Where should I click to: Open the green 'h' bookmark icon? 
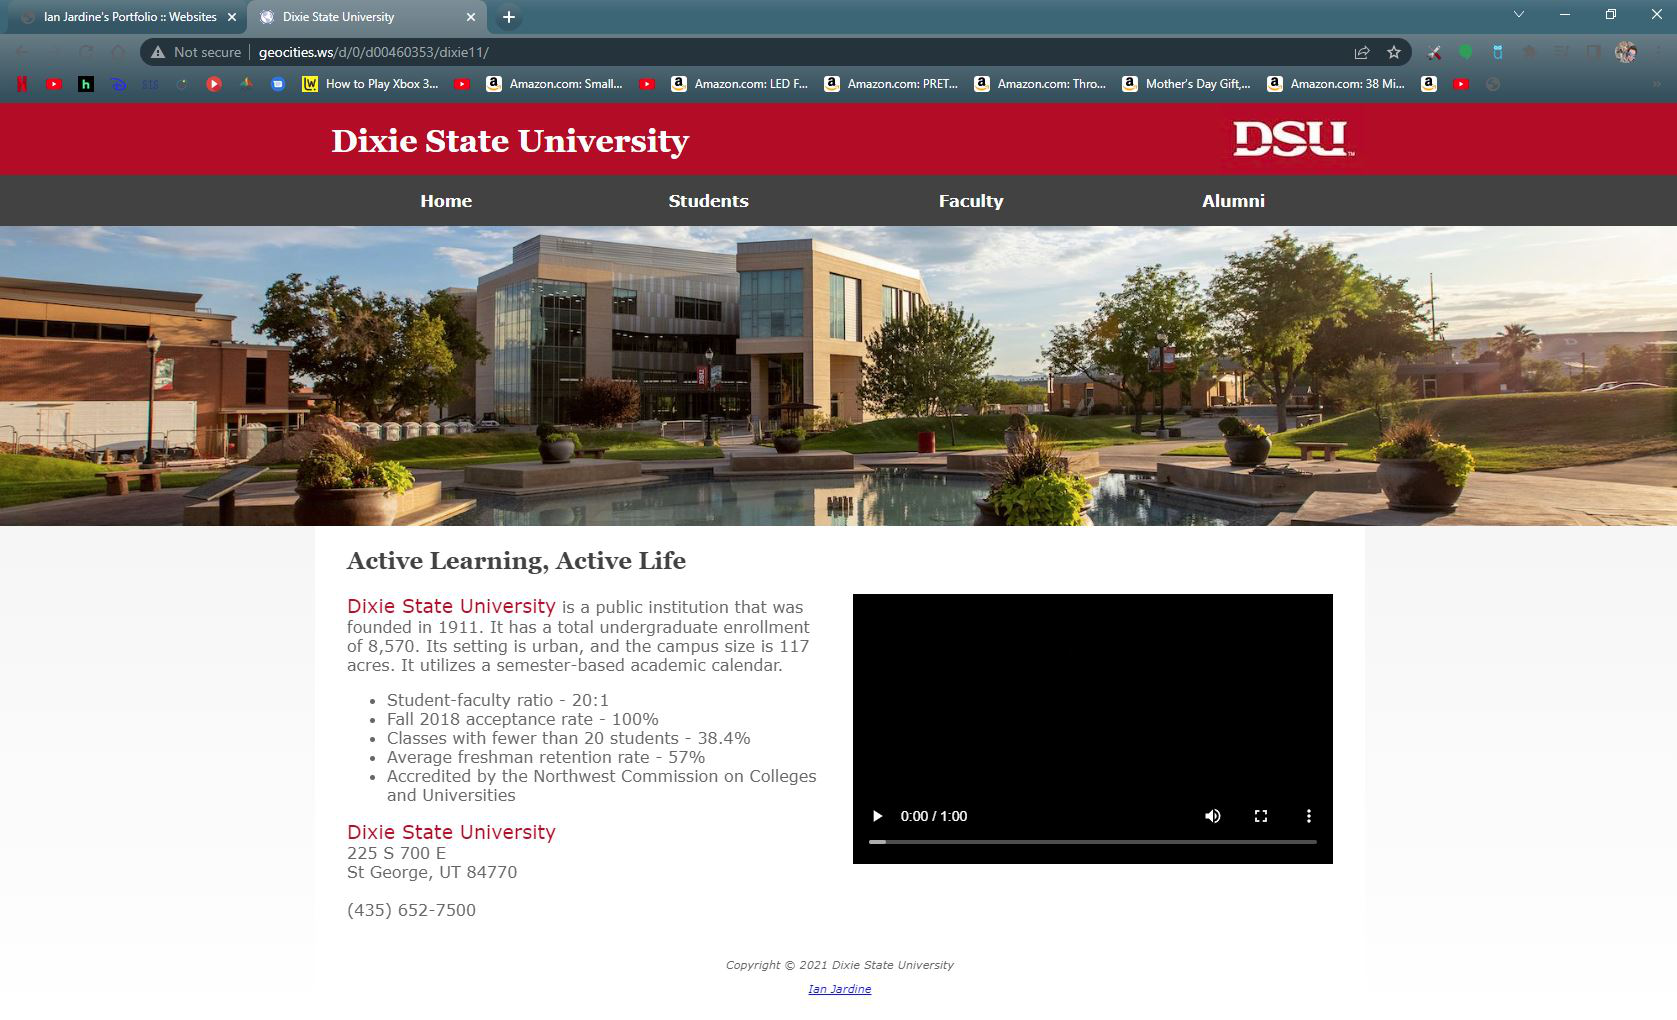[86, 84]
